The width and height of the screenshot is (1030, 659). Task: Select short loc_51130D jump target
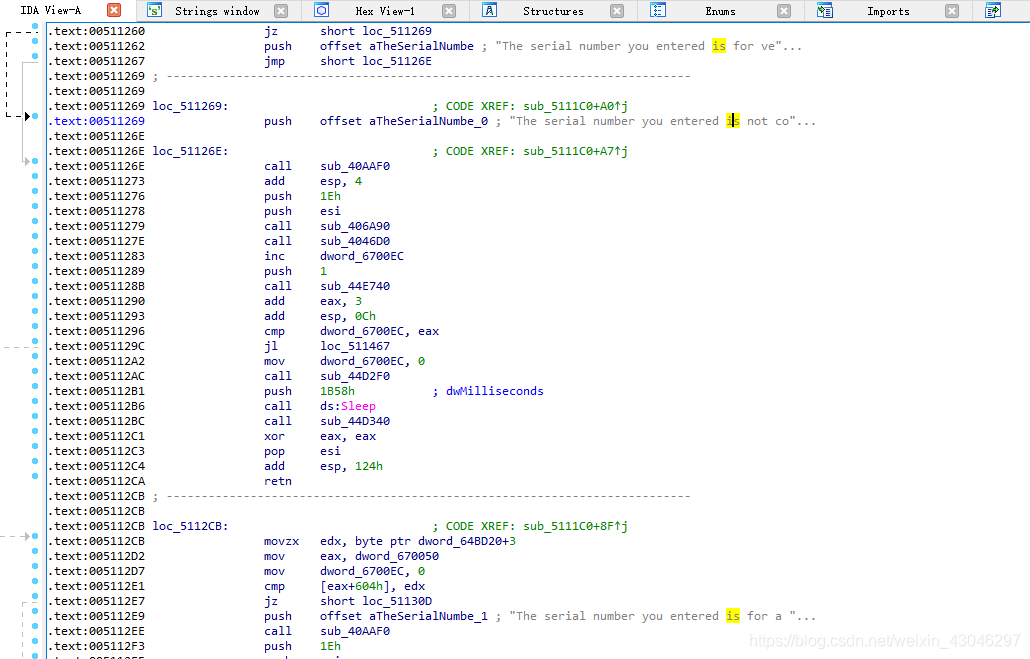click(376, 601)
